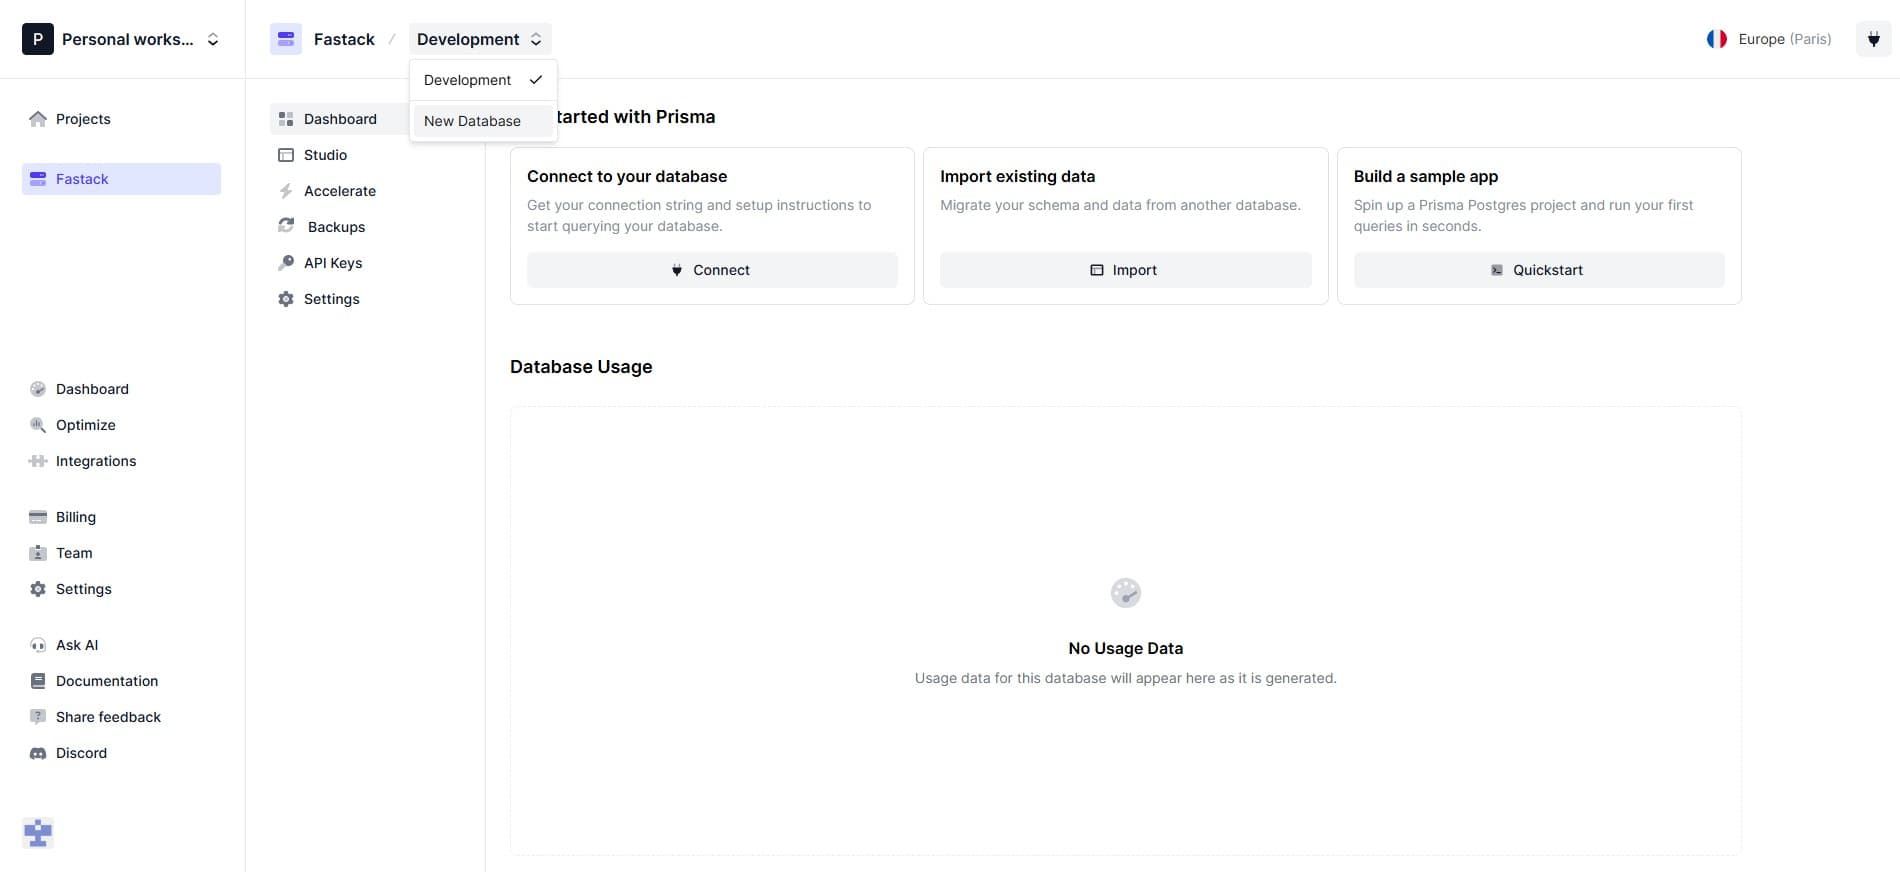Click the Integrations puzzle icon
The width and height of the screenshot is (1900, 872).
[x=38, y=461]
